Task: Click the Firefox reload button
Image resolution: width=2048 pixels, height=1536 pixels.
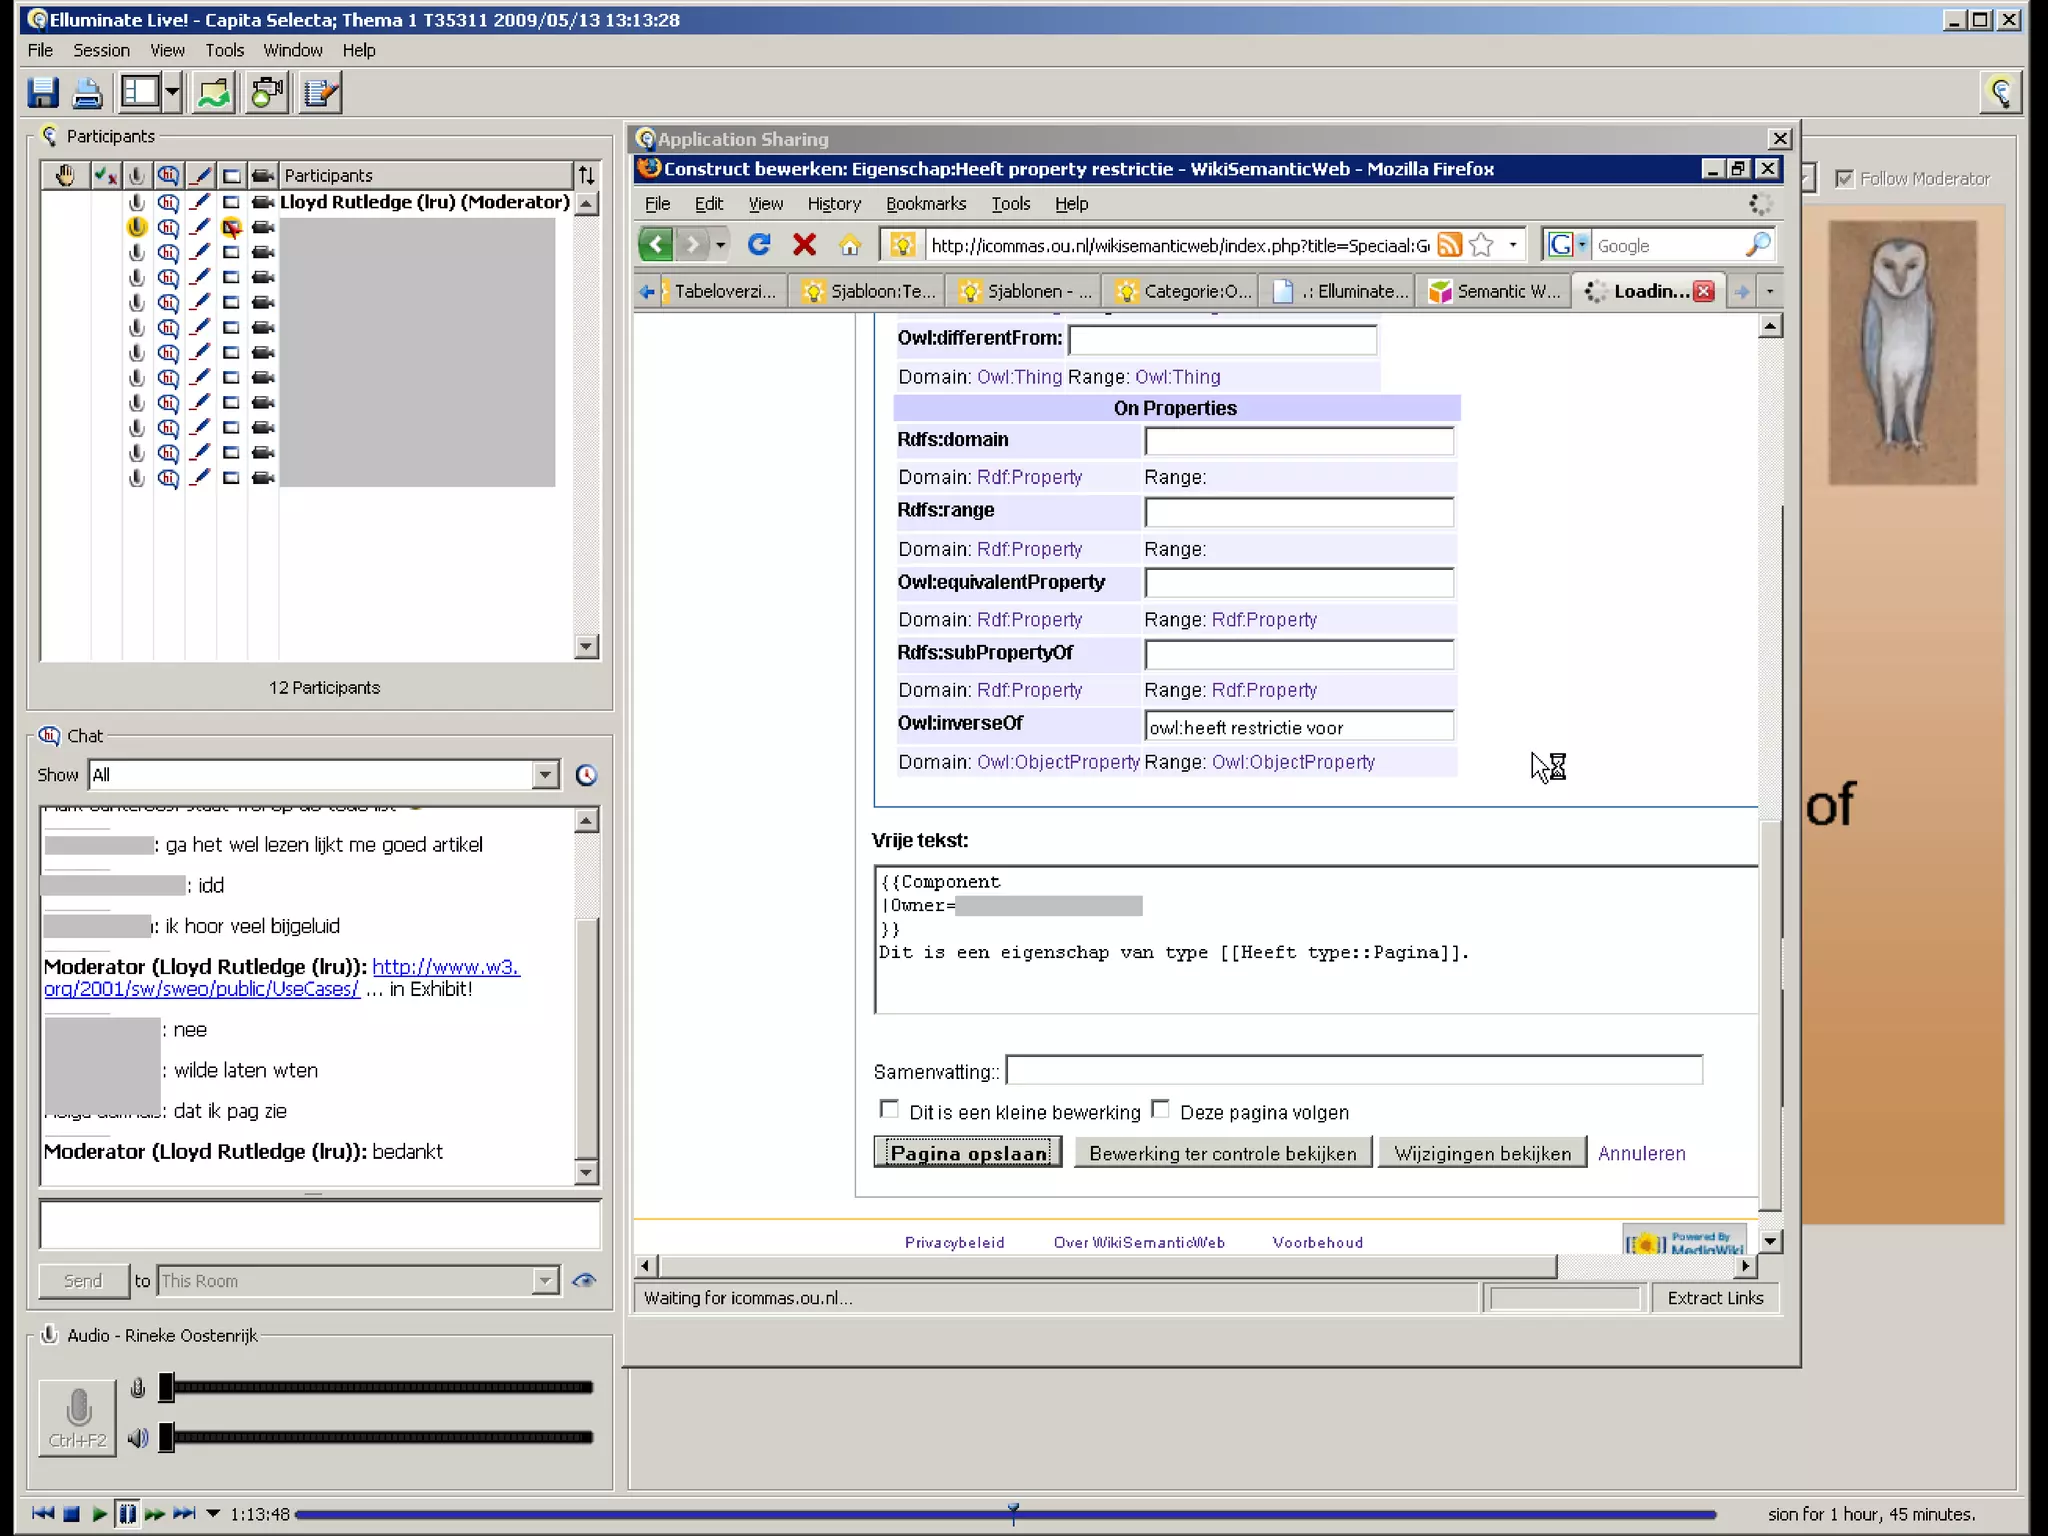Action: [x=759, y=245]
